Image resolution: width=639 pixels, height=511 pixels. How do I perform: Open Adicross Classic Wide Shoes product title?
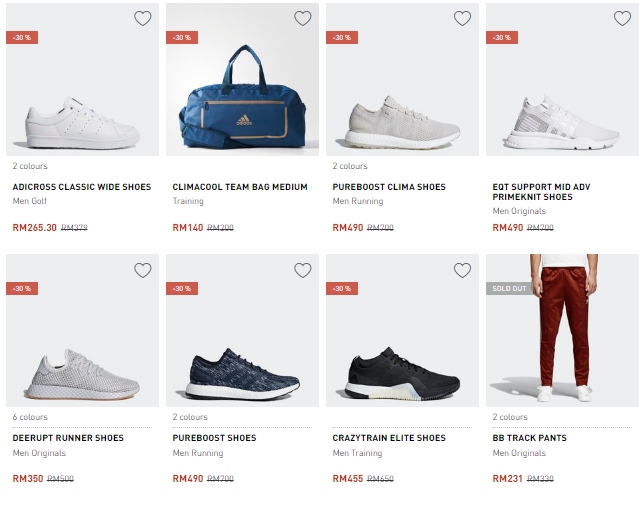(x=82, y=187)
